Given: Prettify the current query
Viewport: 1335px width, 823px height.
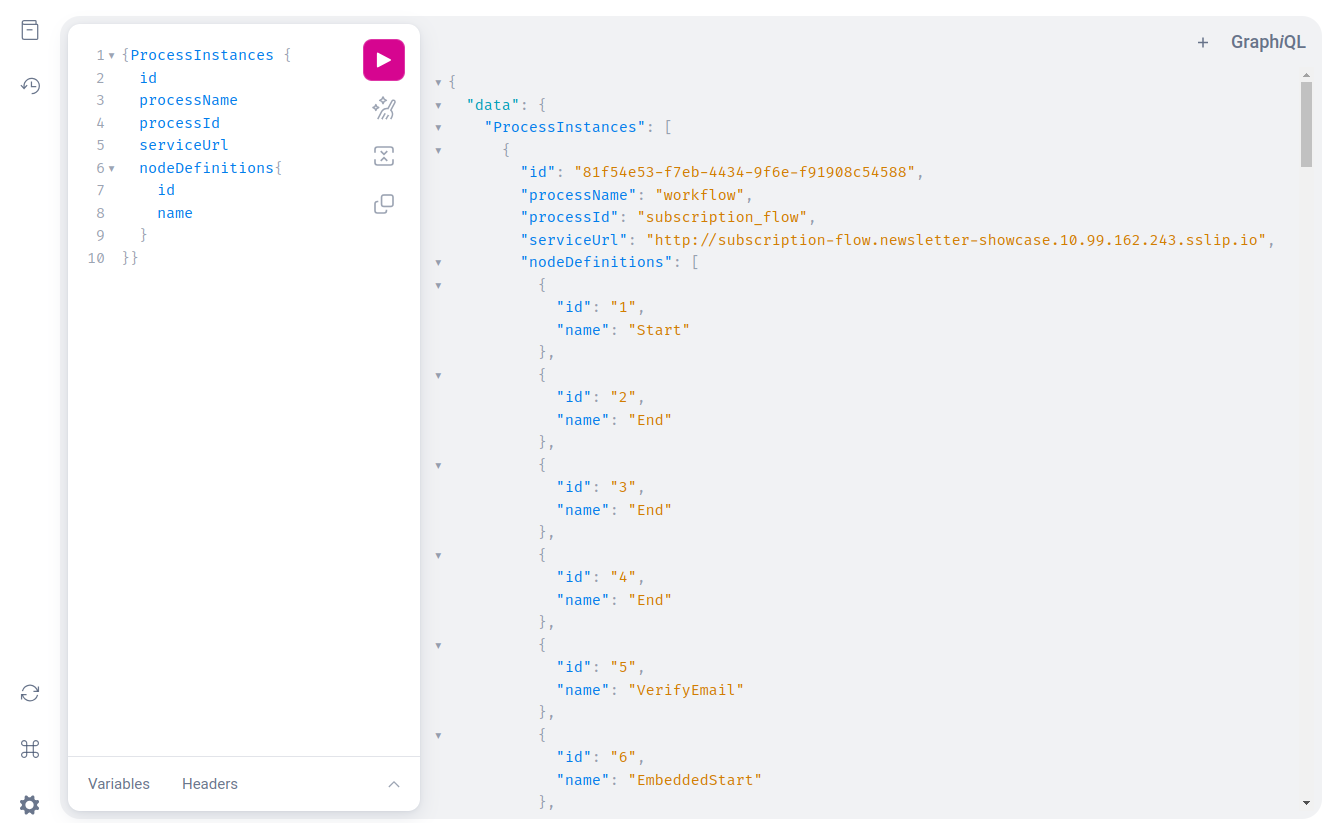Looking at the screenshot, I should click(x=384, y=109).
